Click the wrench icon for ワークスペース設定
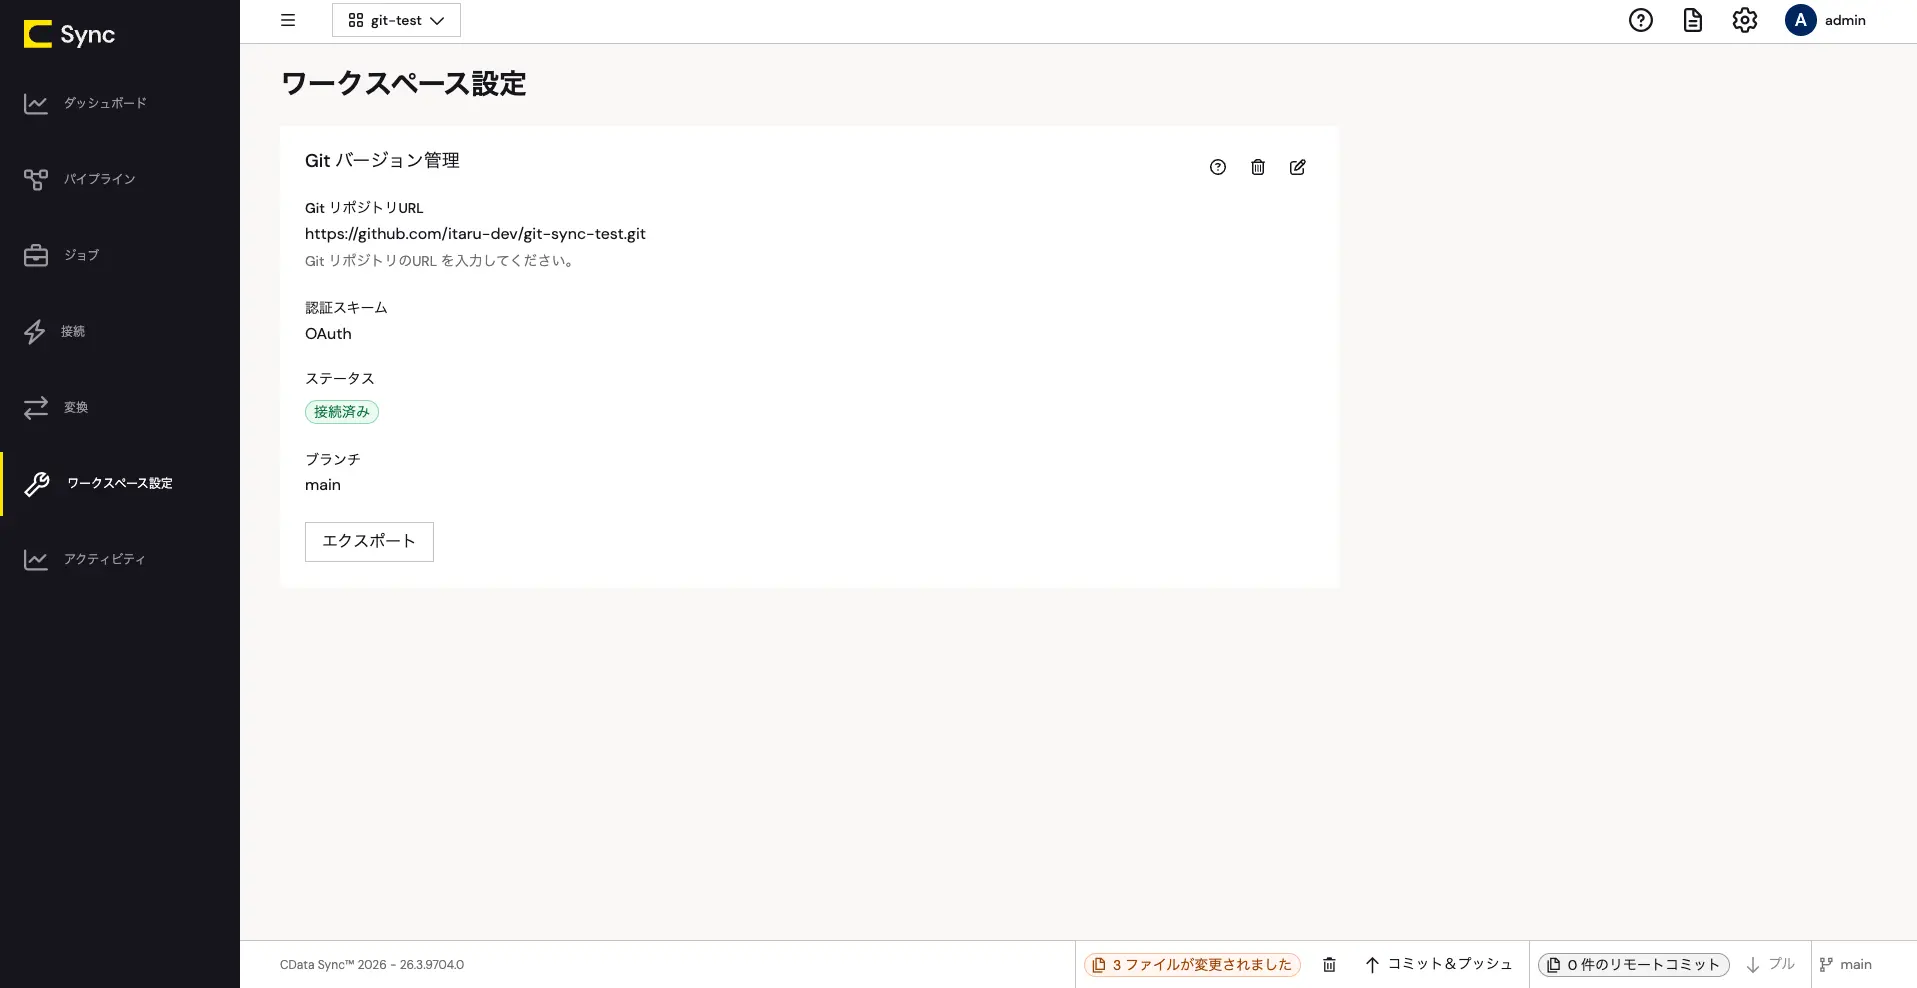Viewport: 1917px width, 988px height. click(37, 484)
